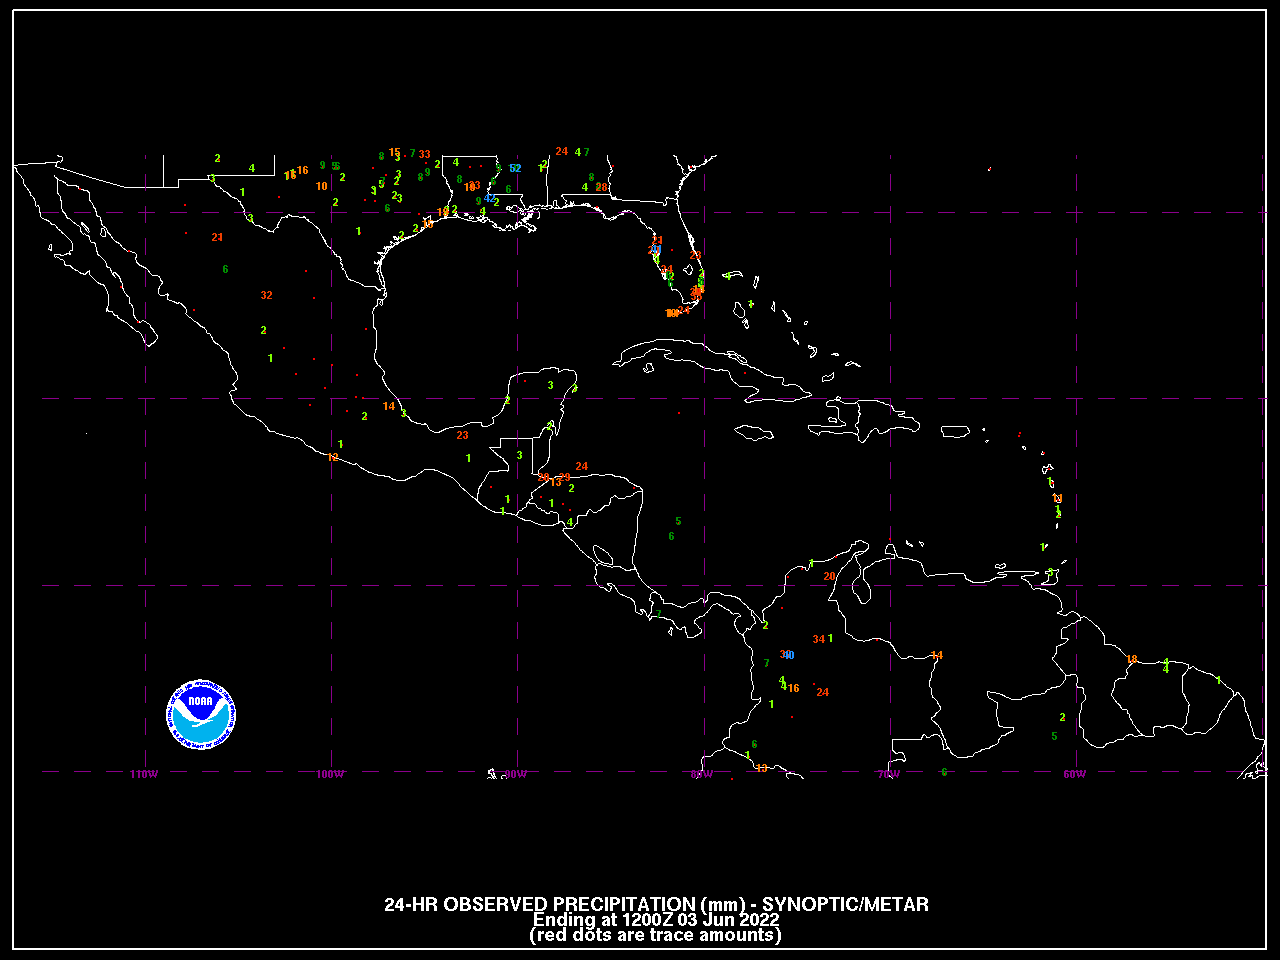The height and width of the screenshot is (960, 1280).
Task: Click the green 5 in the Caribbean off Nicaragua
Action: click(x=678, y=521)
